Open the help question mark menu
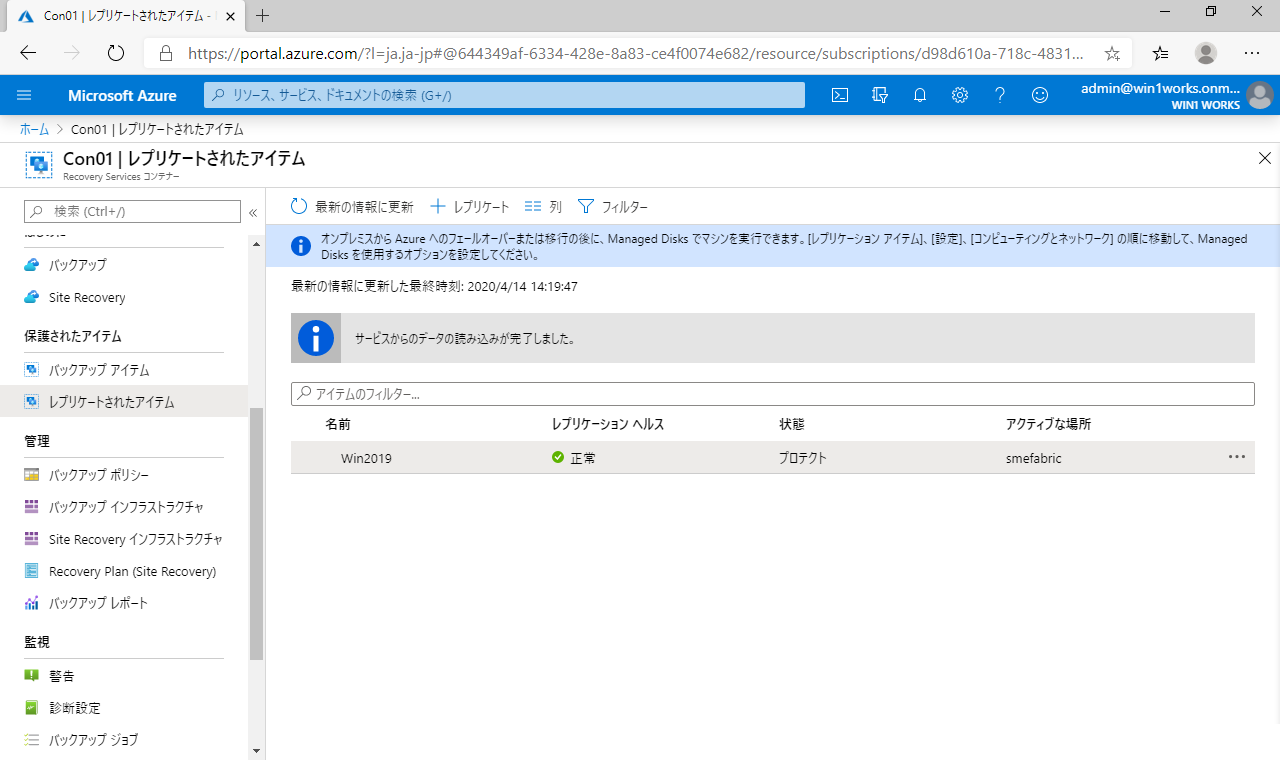1280x760 pixels. click(1000, 95)
